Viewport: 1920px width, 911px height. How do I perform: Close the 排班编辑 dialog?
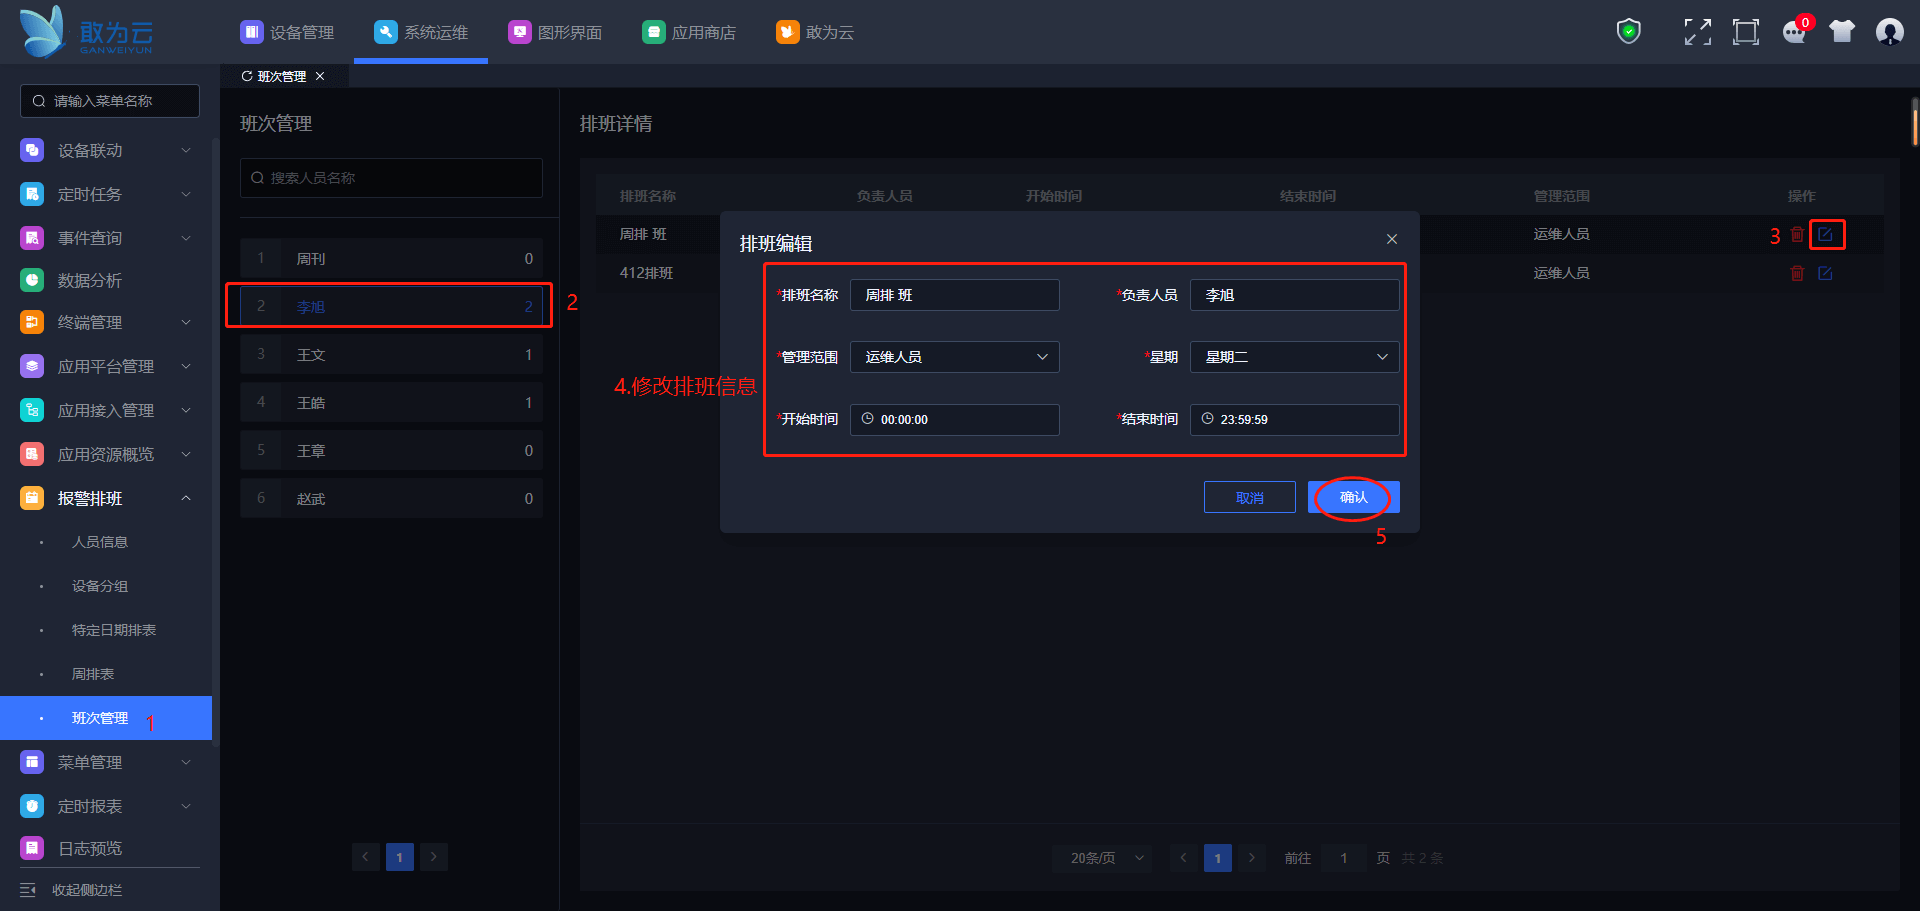tap(1391, 239)
